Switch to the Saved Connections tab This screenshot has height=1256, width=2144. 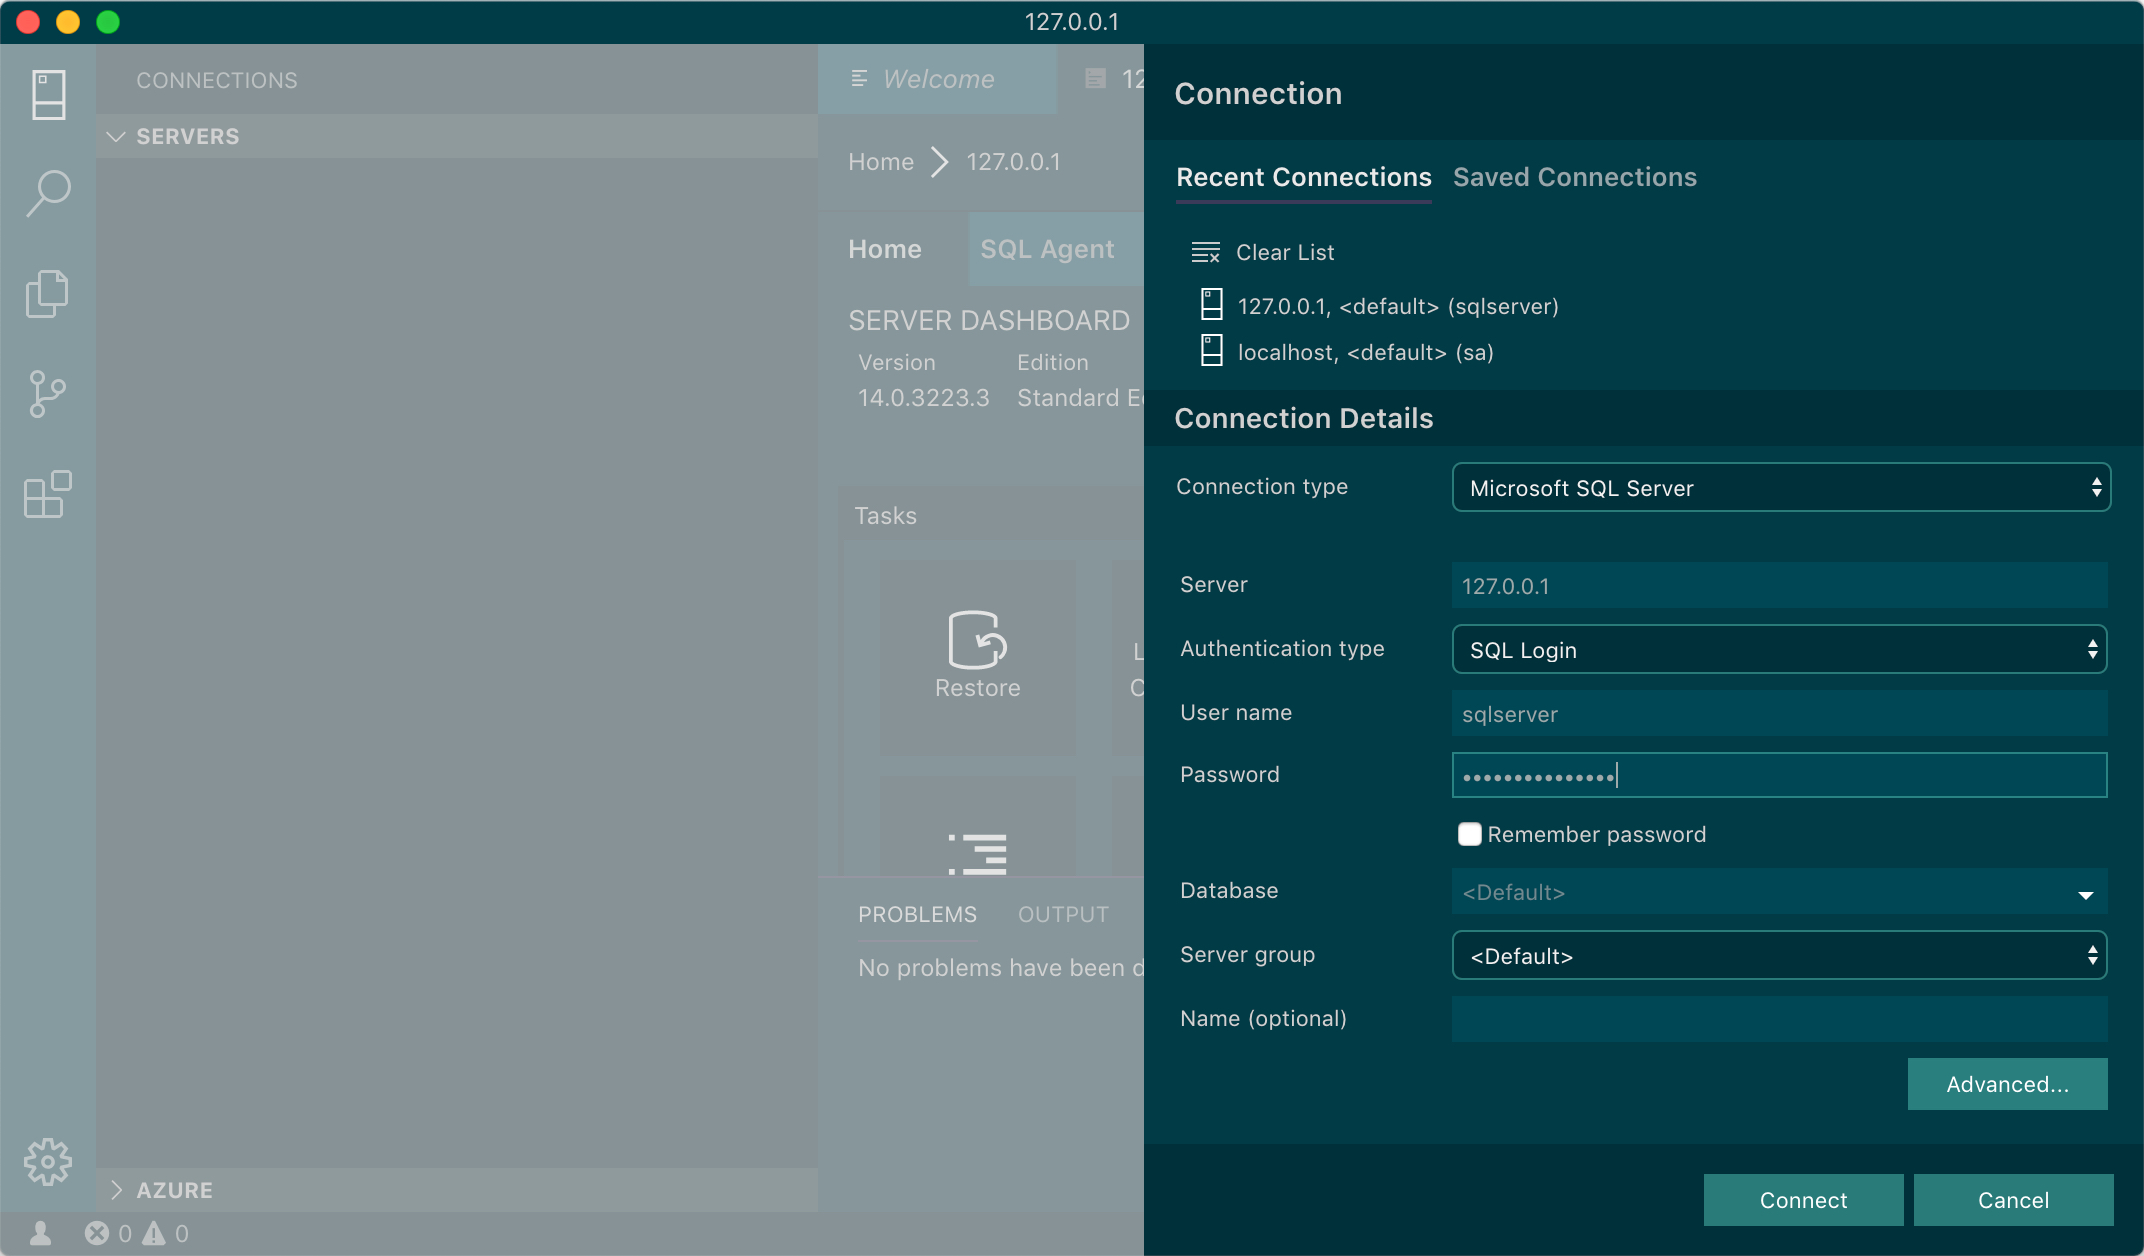(1574, 177)
